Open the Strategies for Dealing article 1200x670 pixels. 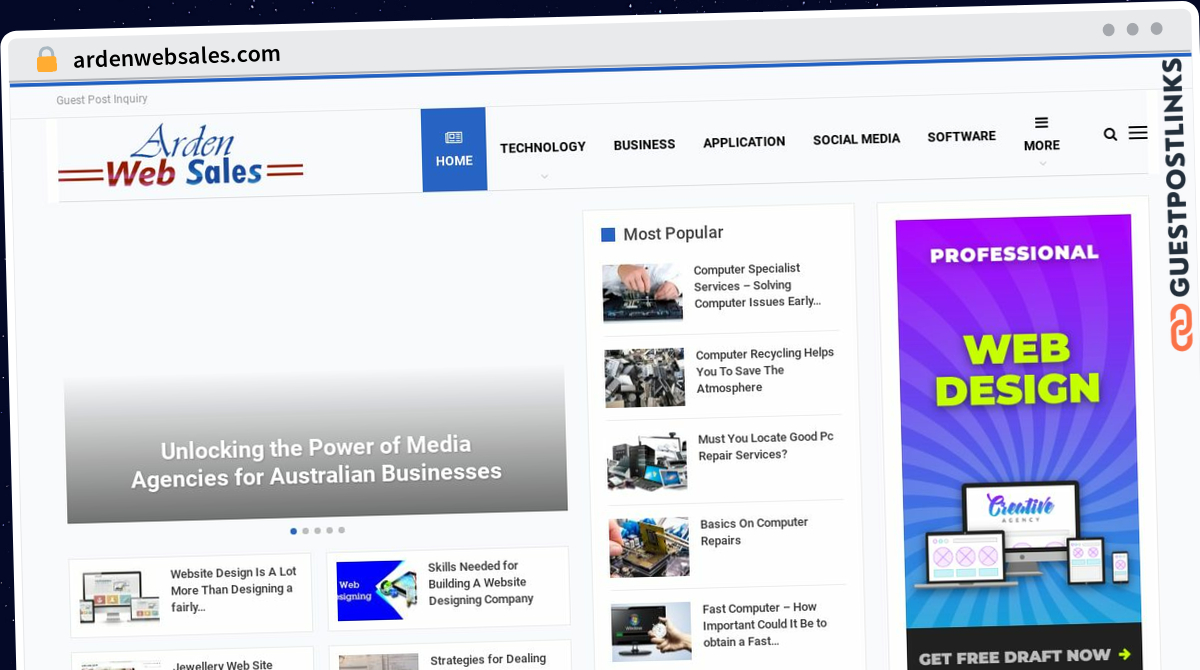tap(488, 660)
